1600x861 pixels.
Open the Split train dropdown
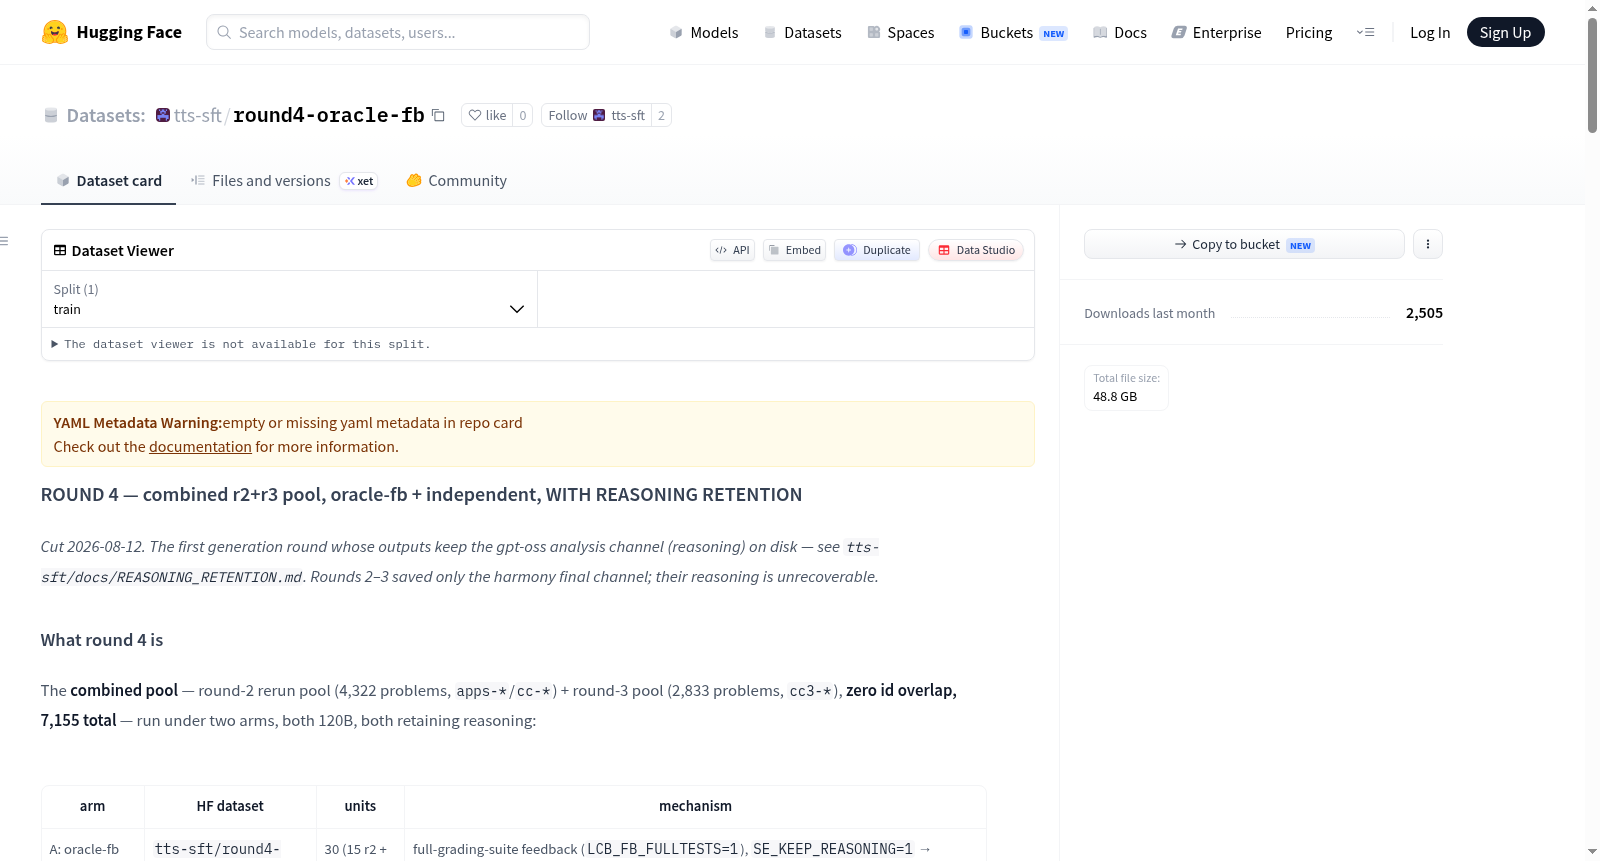289,299
